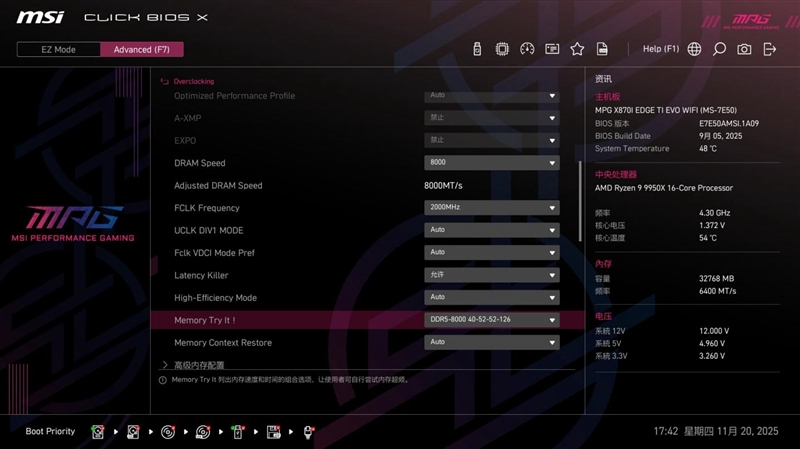Click the CPU chip icon in toolbar
Screen dimensions: 800x449
[x=502, y=49]
